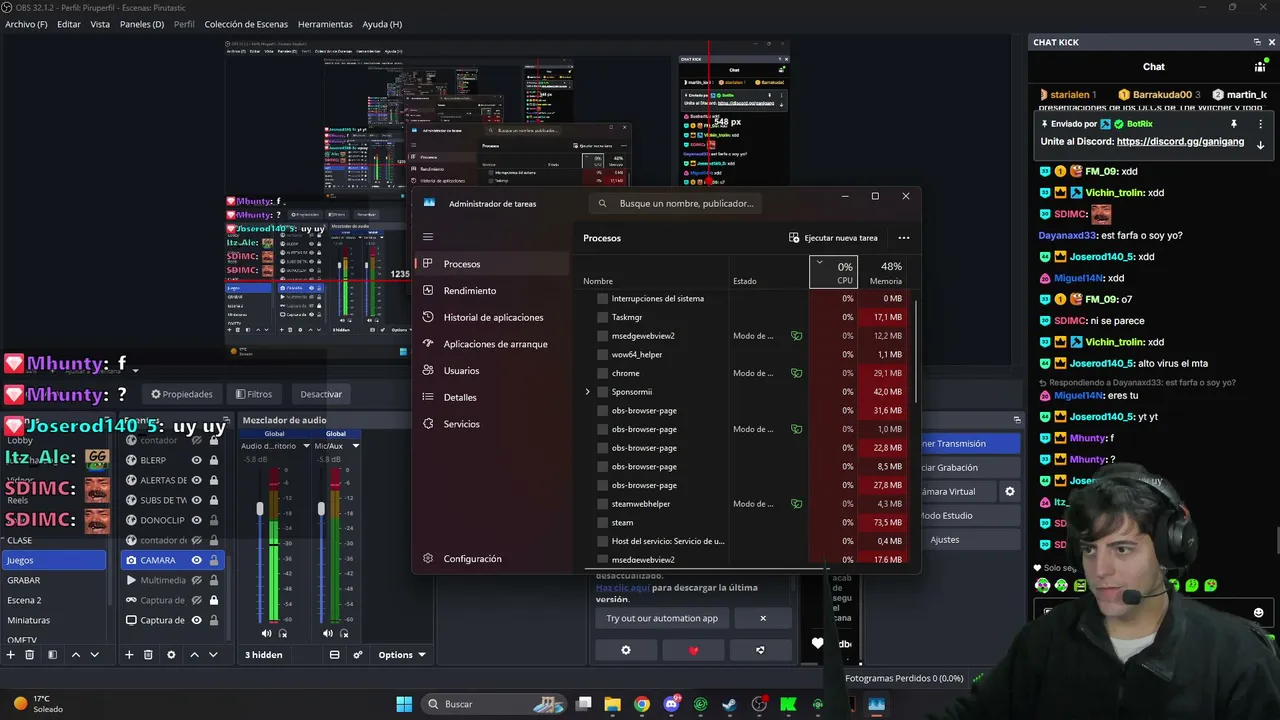The height and width of the screenshot is (720, 1280).
Task: Open Servicios section in Task Manager
Action: coord(461,424)
